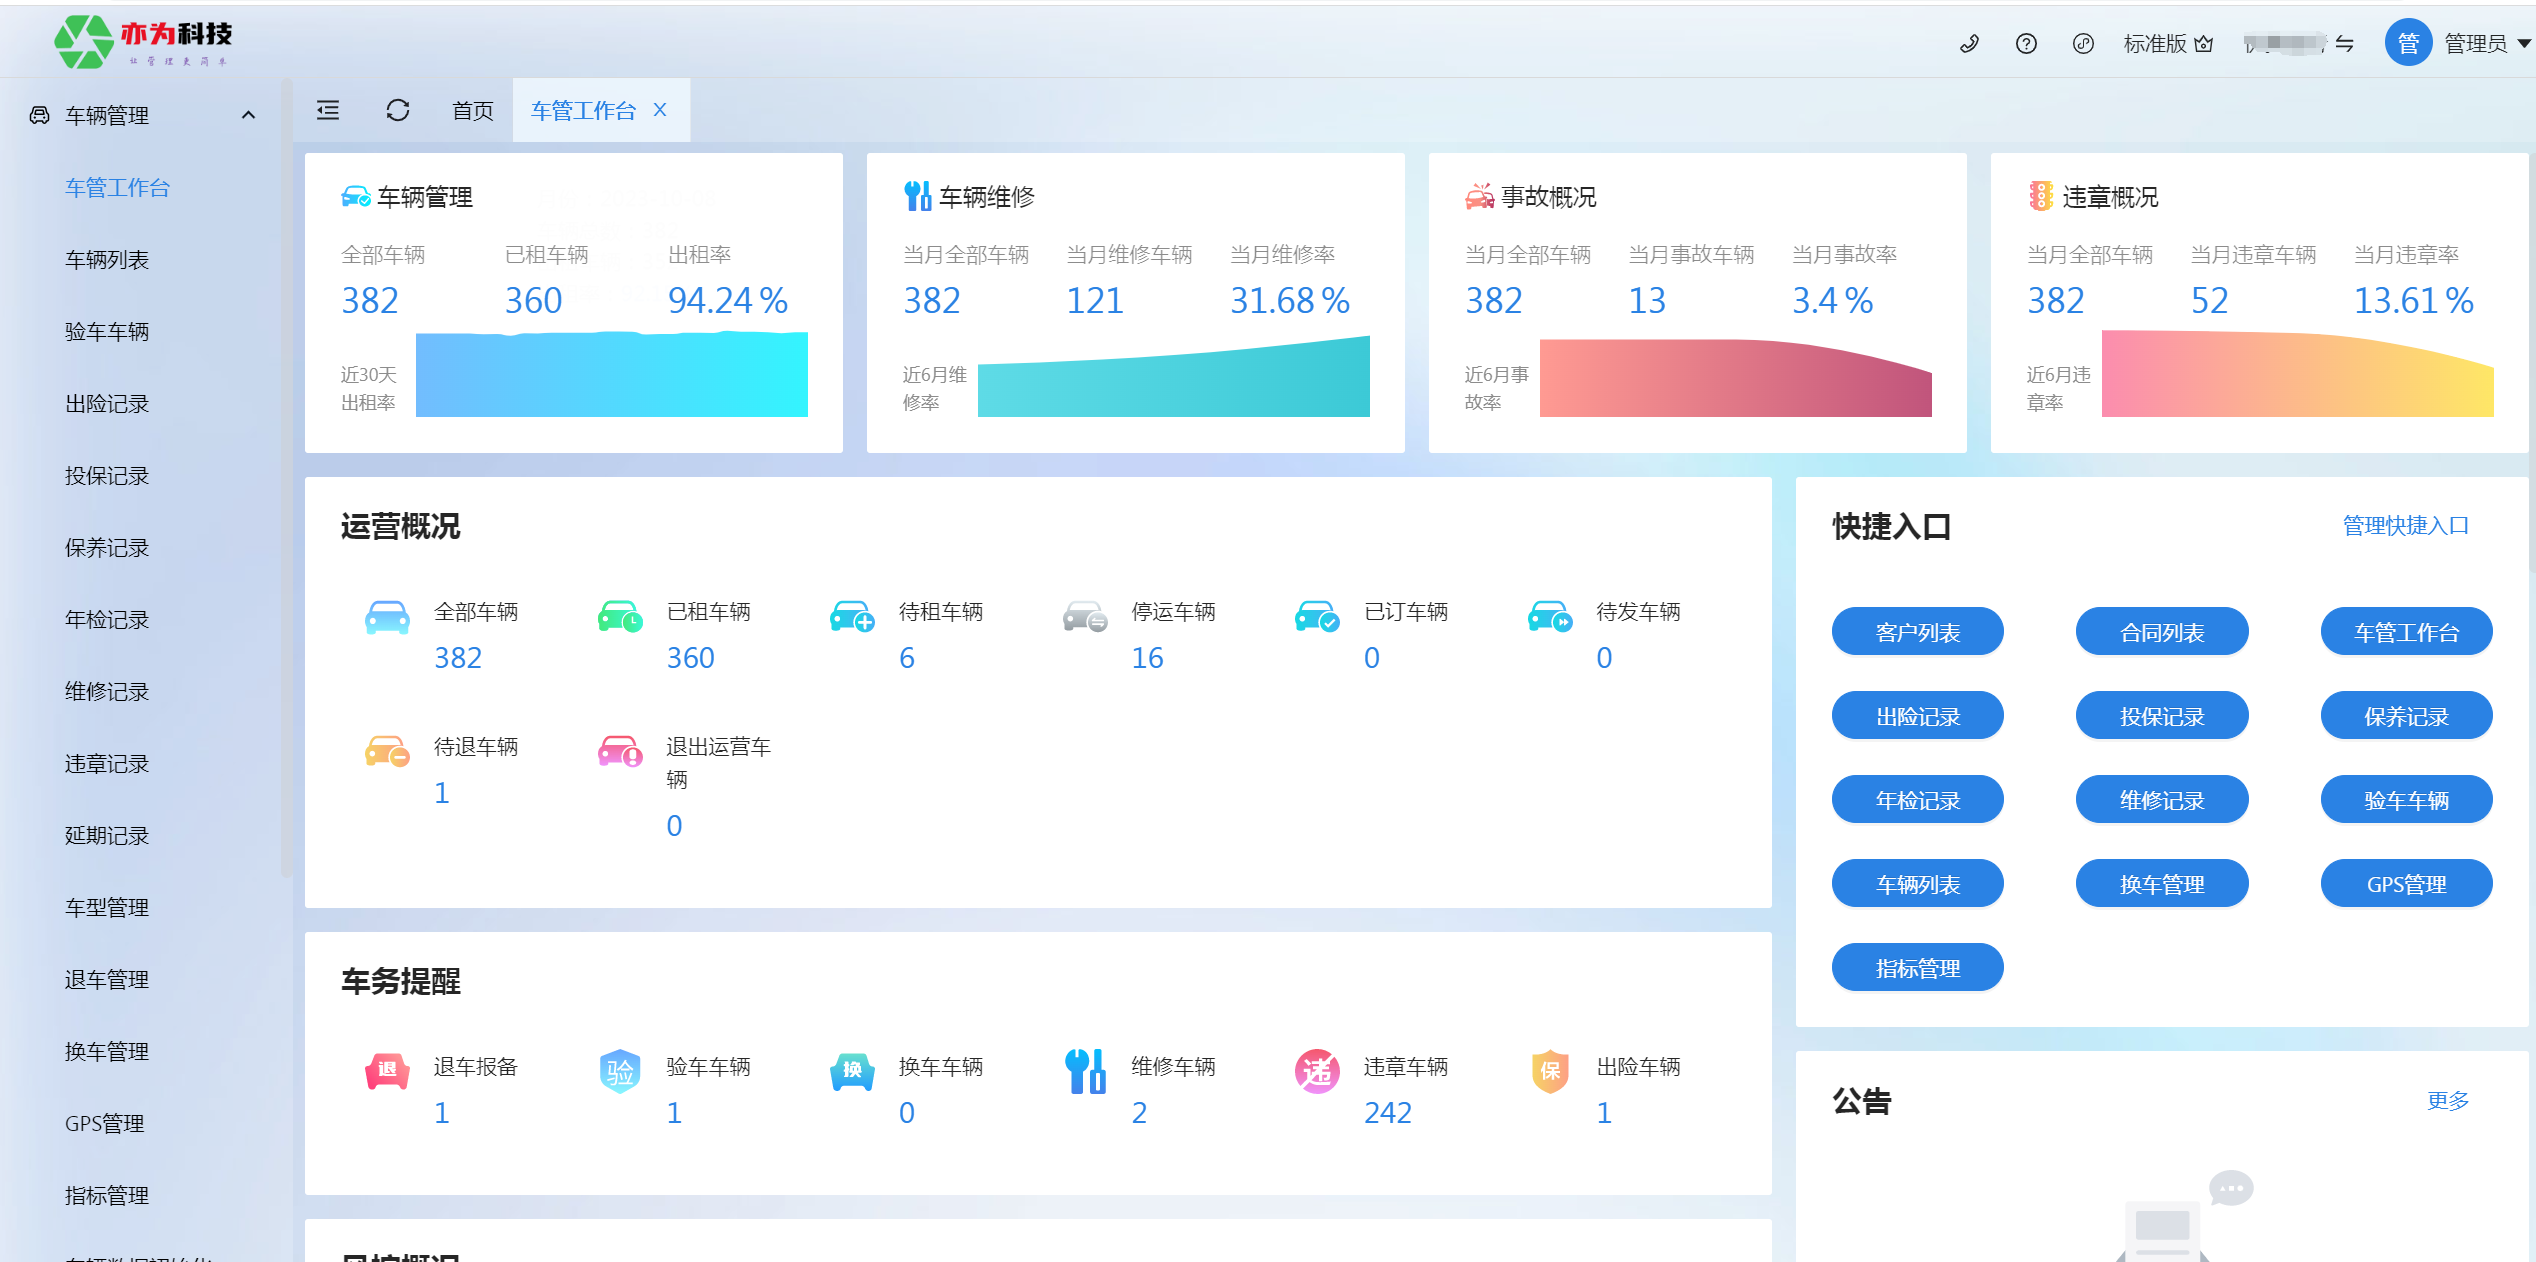Image resolution: width=2536 pixels, height=1262 pixels.
Task: Open 违章记录 in the sidebar
Action: (x=107, y=764)
